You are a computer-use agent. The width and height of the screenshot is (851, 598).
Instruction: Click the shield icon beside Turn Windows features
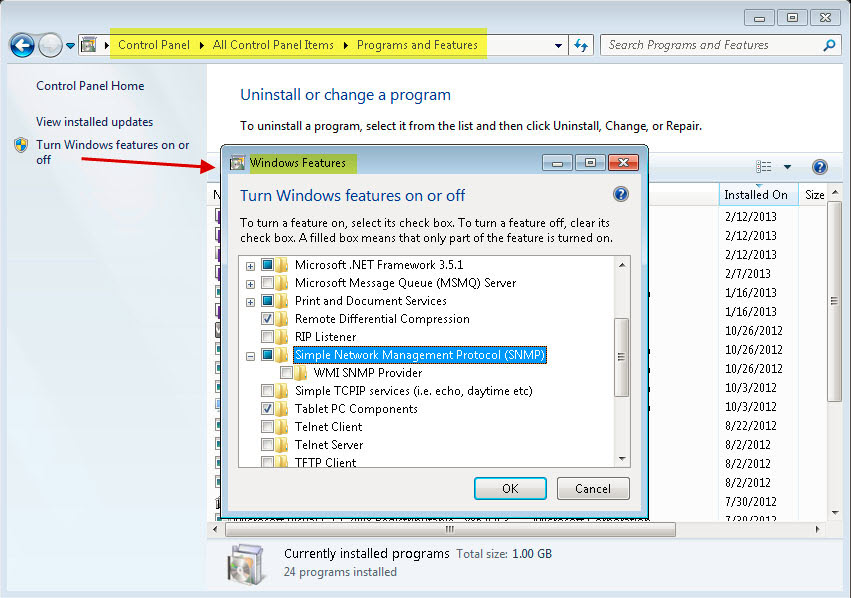(x=21, y=145)
